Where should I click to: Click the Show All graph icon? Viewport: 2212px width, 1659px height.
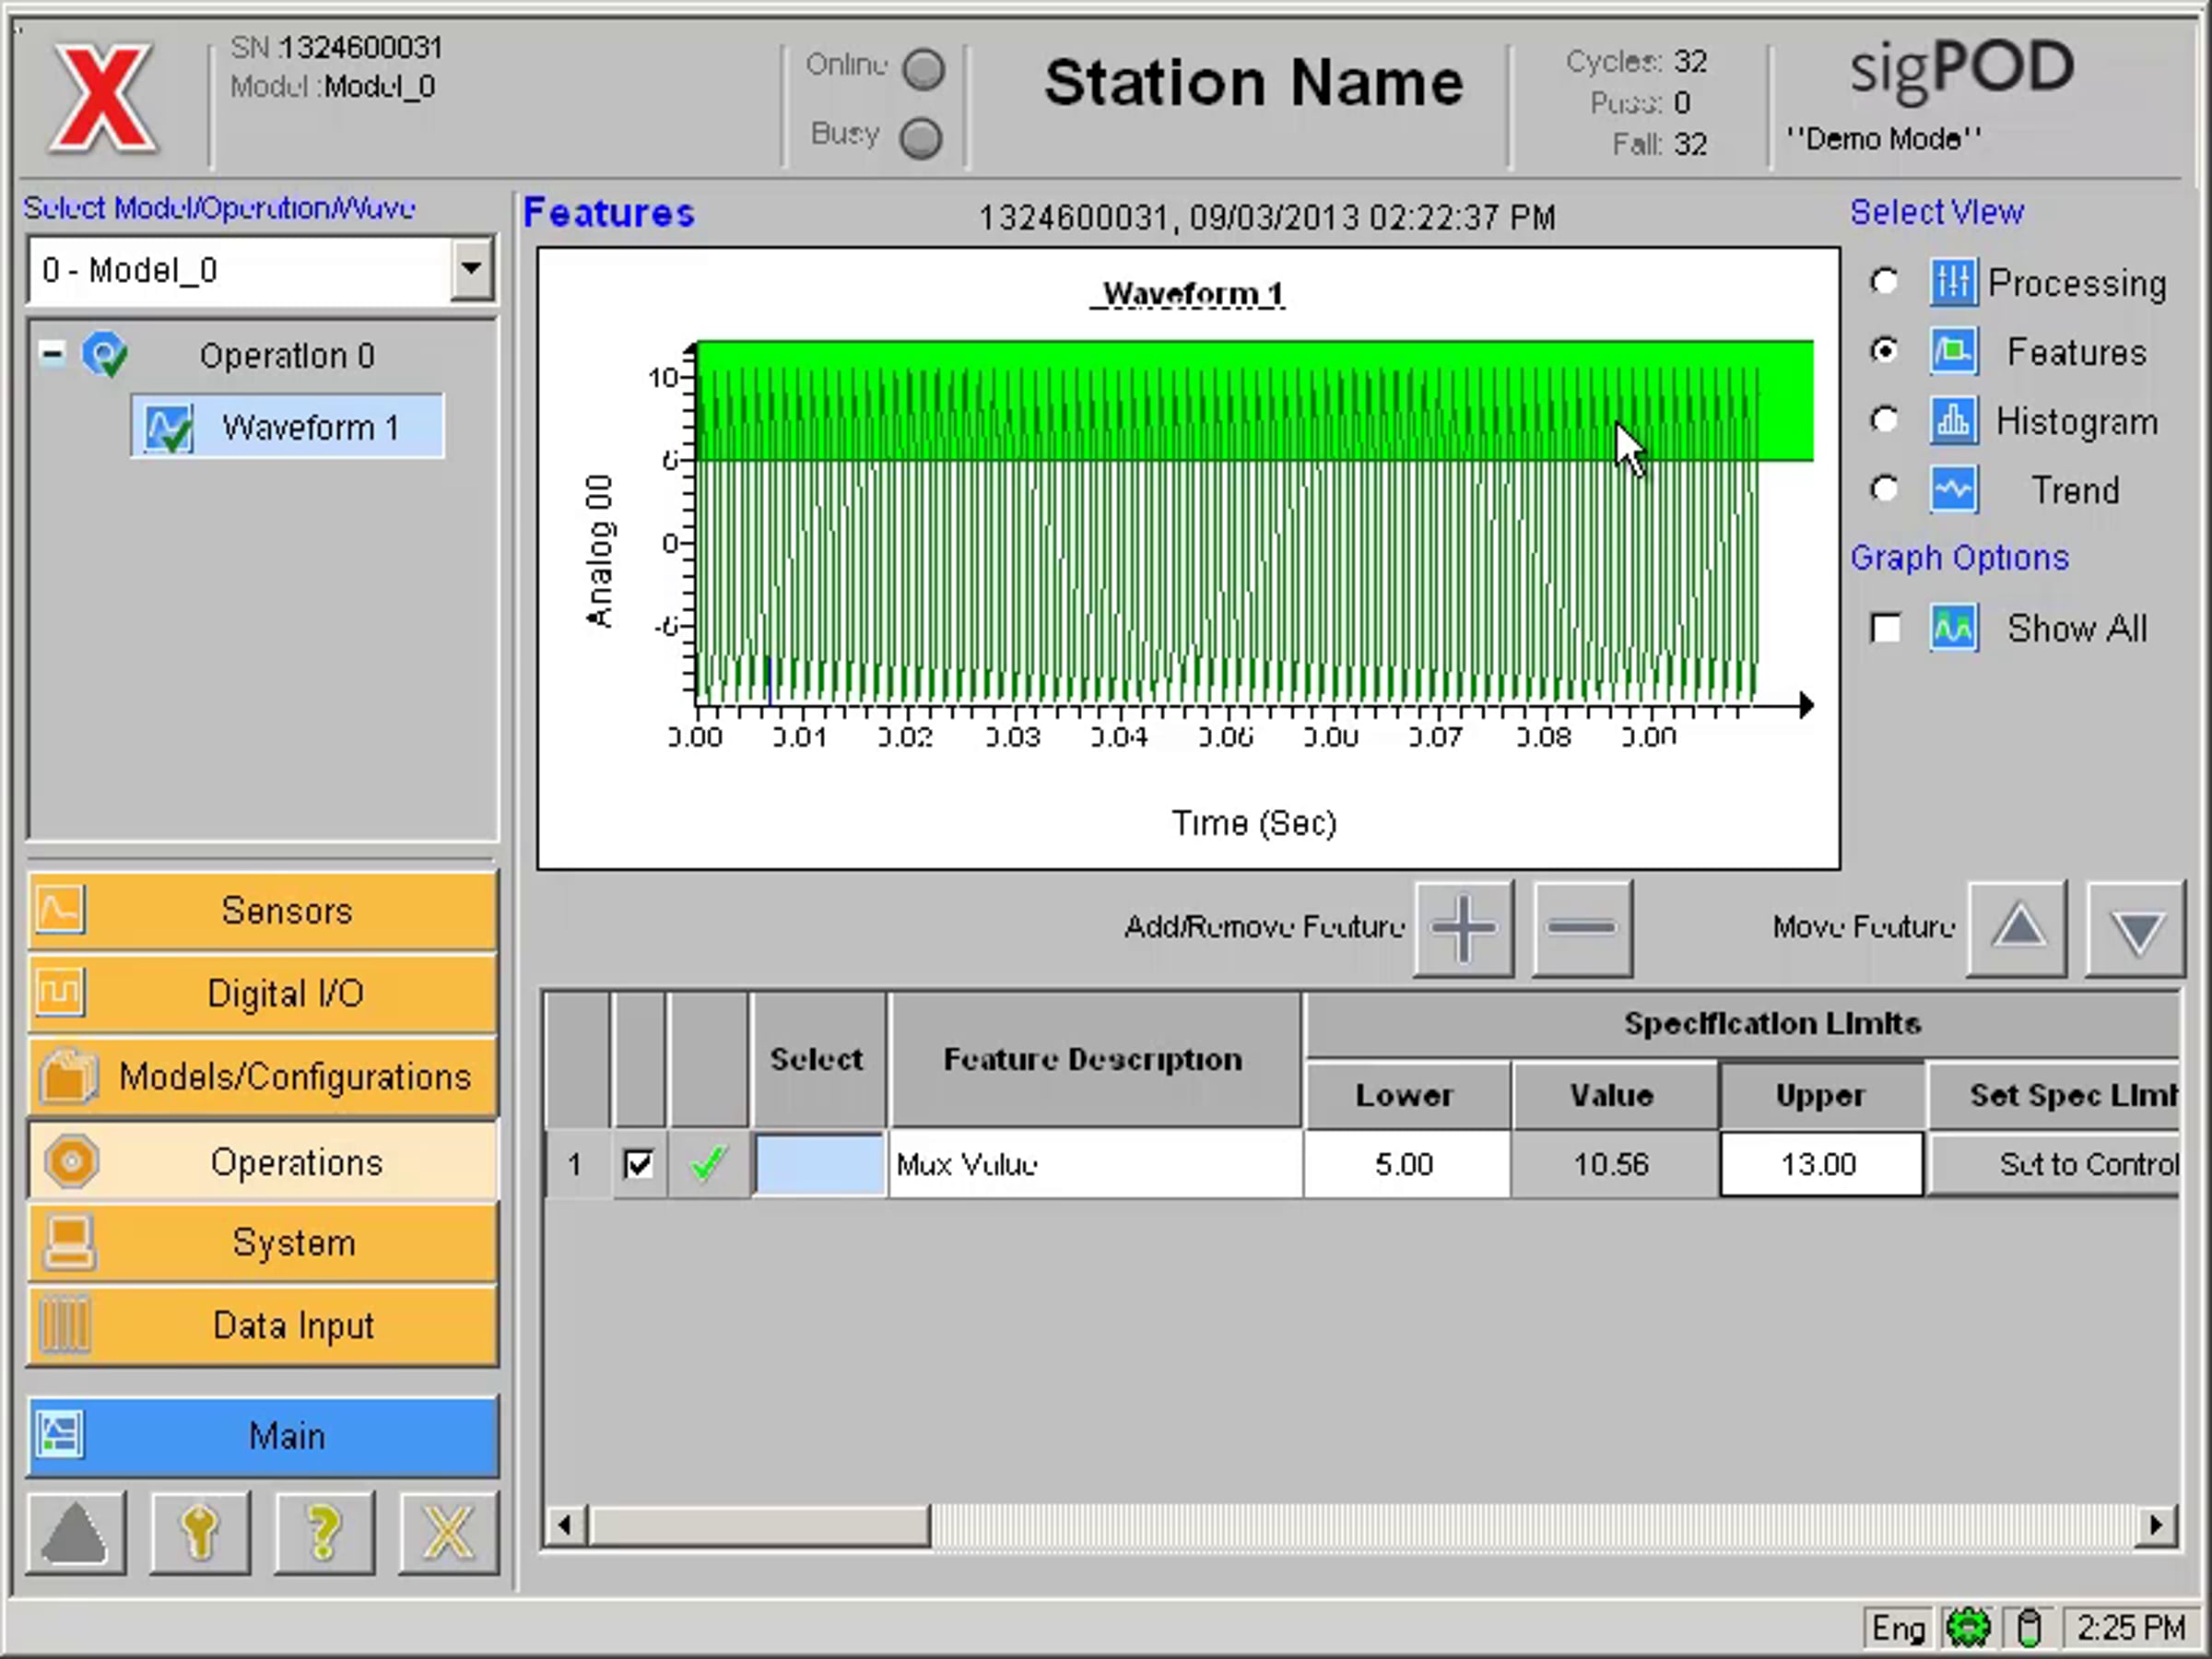[x=1953, y=628]
